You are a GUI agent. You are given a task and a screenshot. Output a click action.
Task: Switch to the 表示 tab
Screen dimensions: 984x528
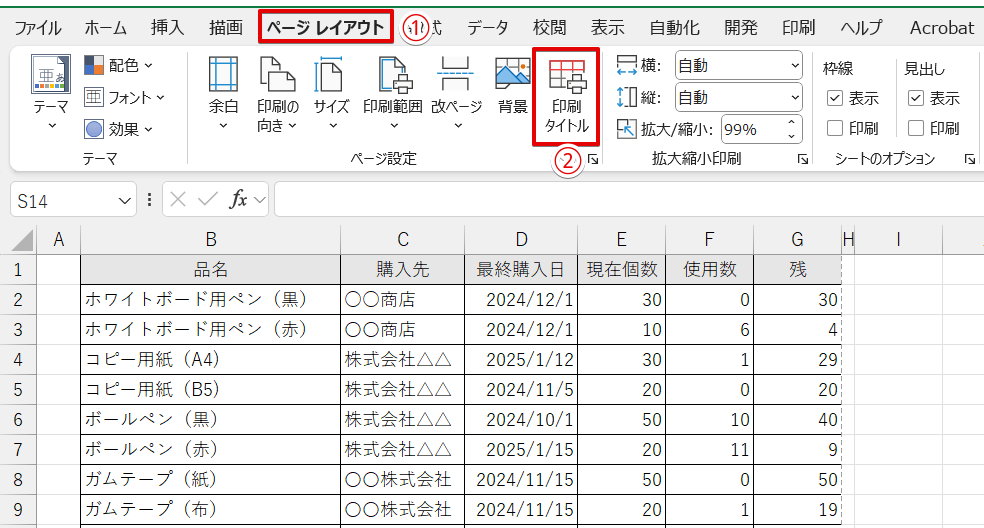607,28
